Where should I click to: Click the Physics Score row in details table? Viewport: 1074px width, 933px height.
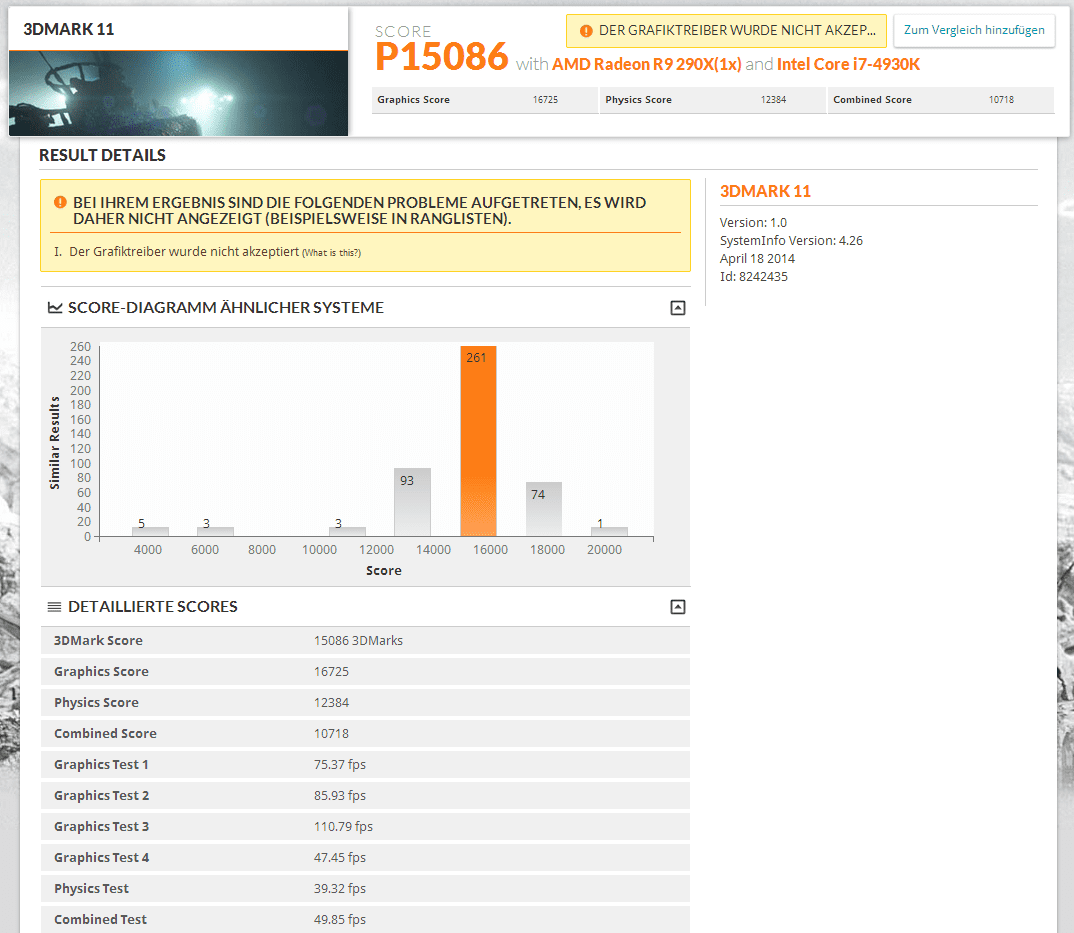(x=365, y=703)
